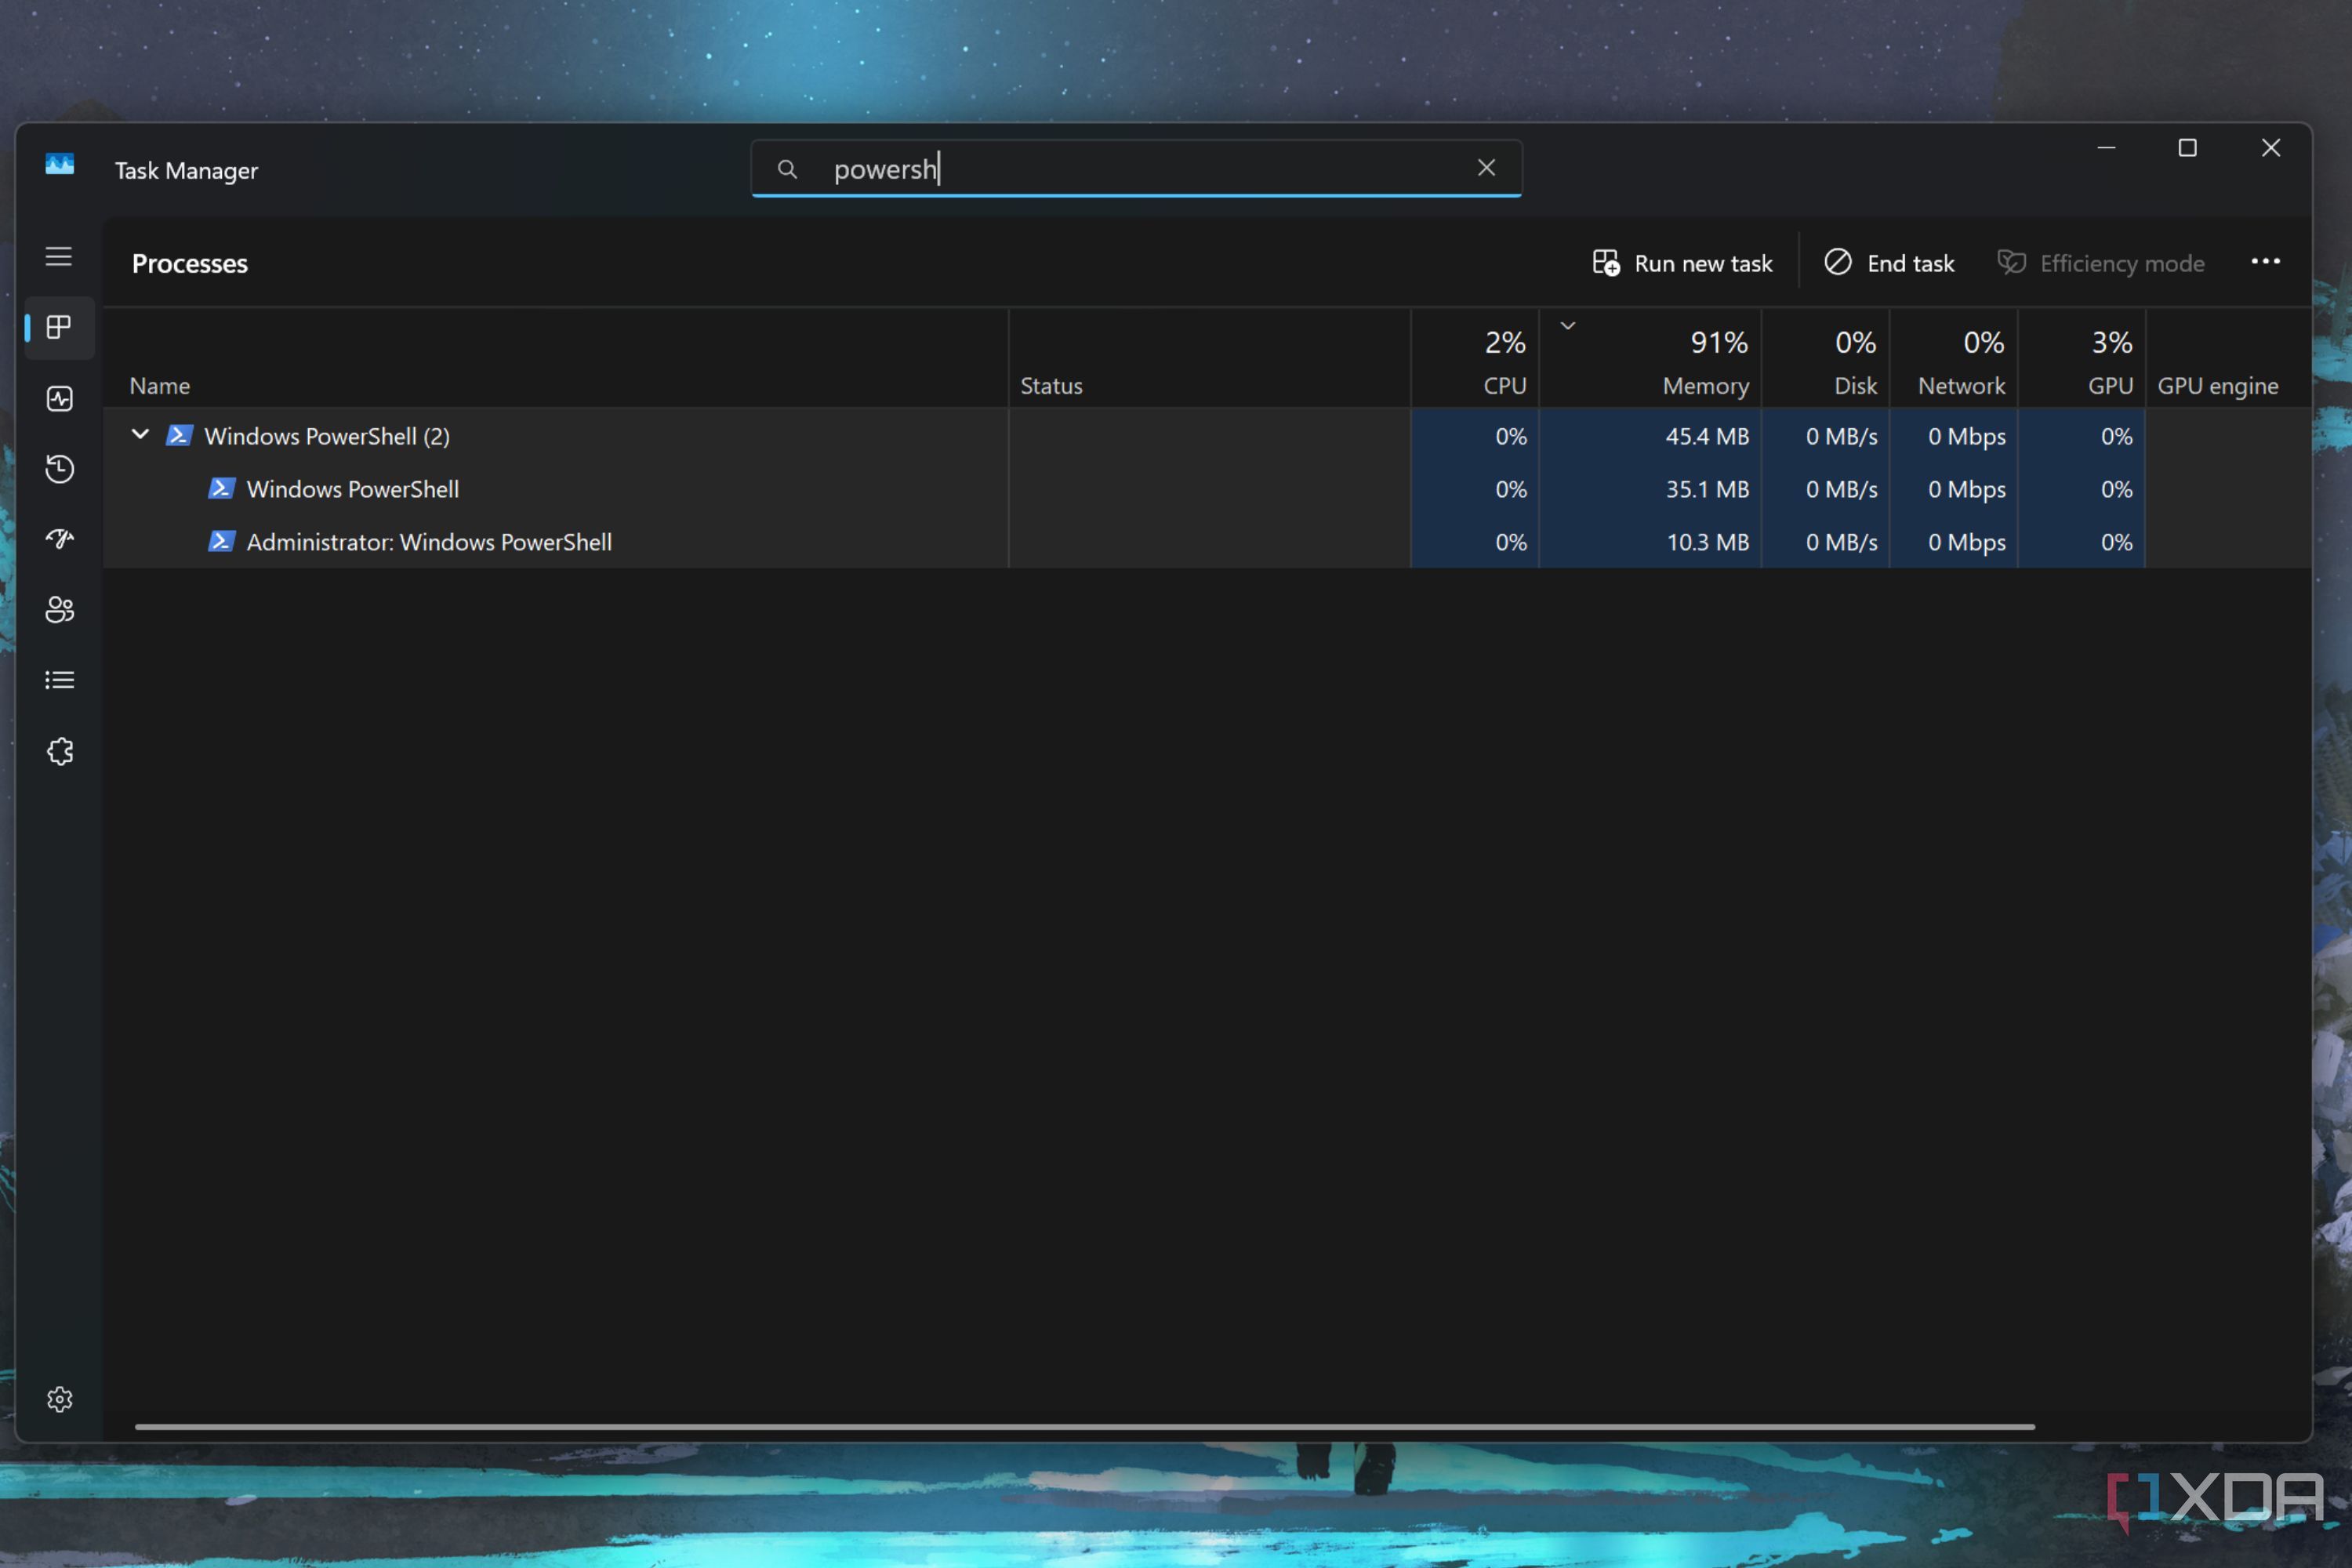Open the hamburger navigation menu
This screenshot has width=2352, height=1568.
pos(59,257)
